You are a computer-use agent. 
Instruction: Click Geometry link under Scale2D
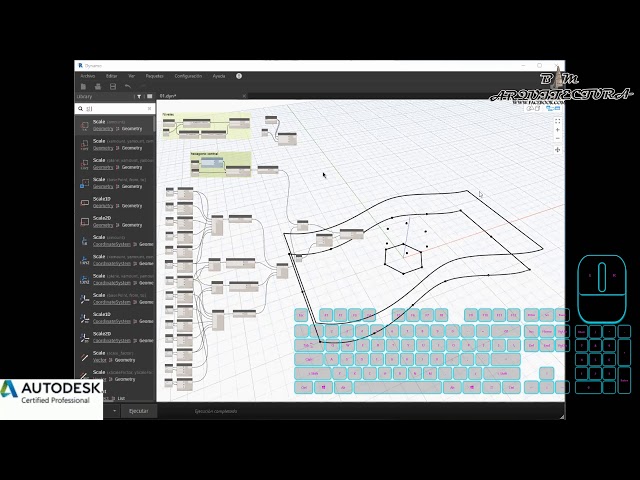103,225
